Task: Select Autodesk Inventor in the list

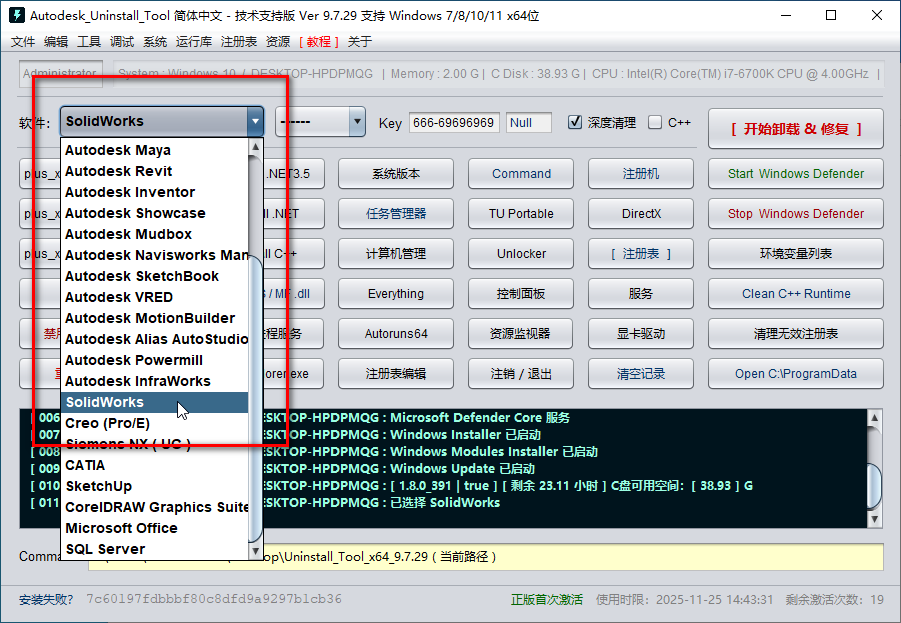Action: (155, 192)
